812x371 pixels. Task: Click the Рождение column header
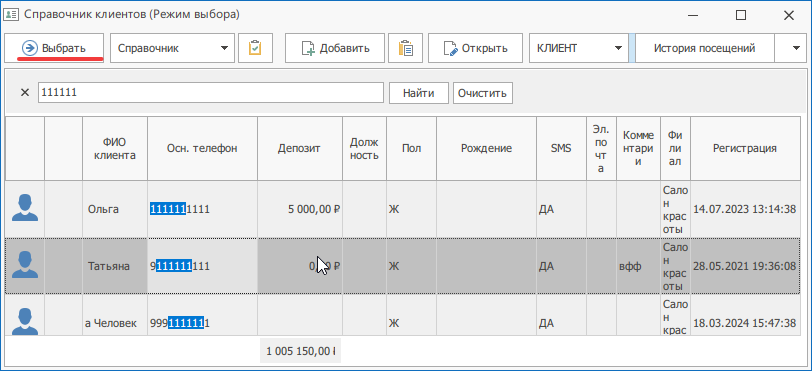pos(486,148)
